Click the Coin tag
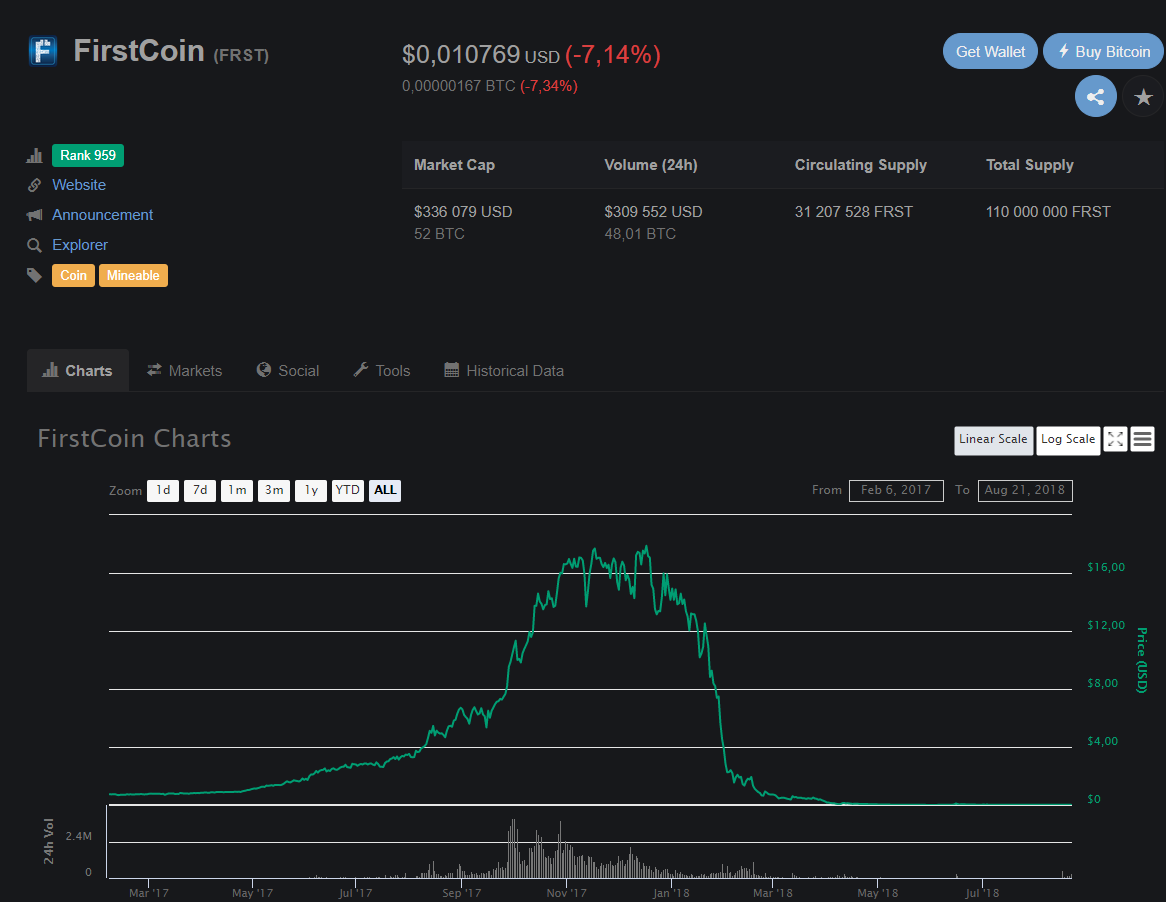Screen dimensions: 1166x902 click(74, 275)
